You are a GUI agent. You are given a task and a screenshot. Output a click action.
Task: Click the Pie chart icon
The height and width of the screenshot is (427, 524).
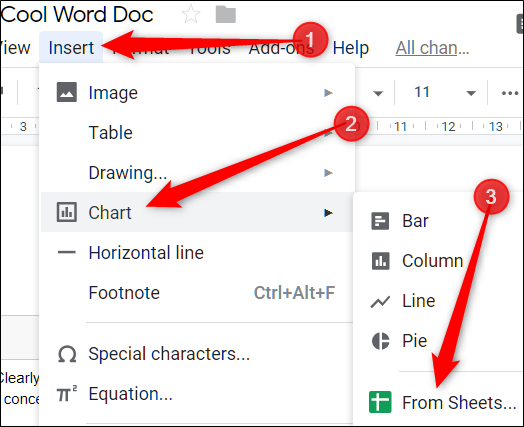[380, 341]
